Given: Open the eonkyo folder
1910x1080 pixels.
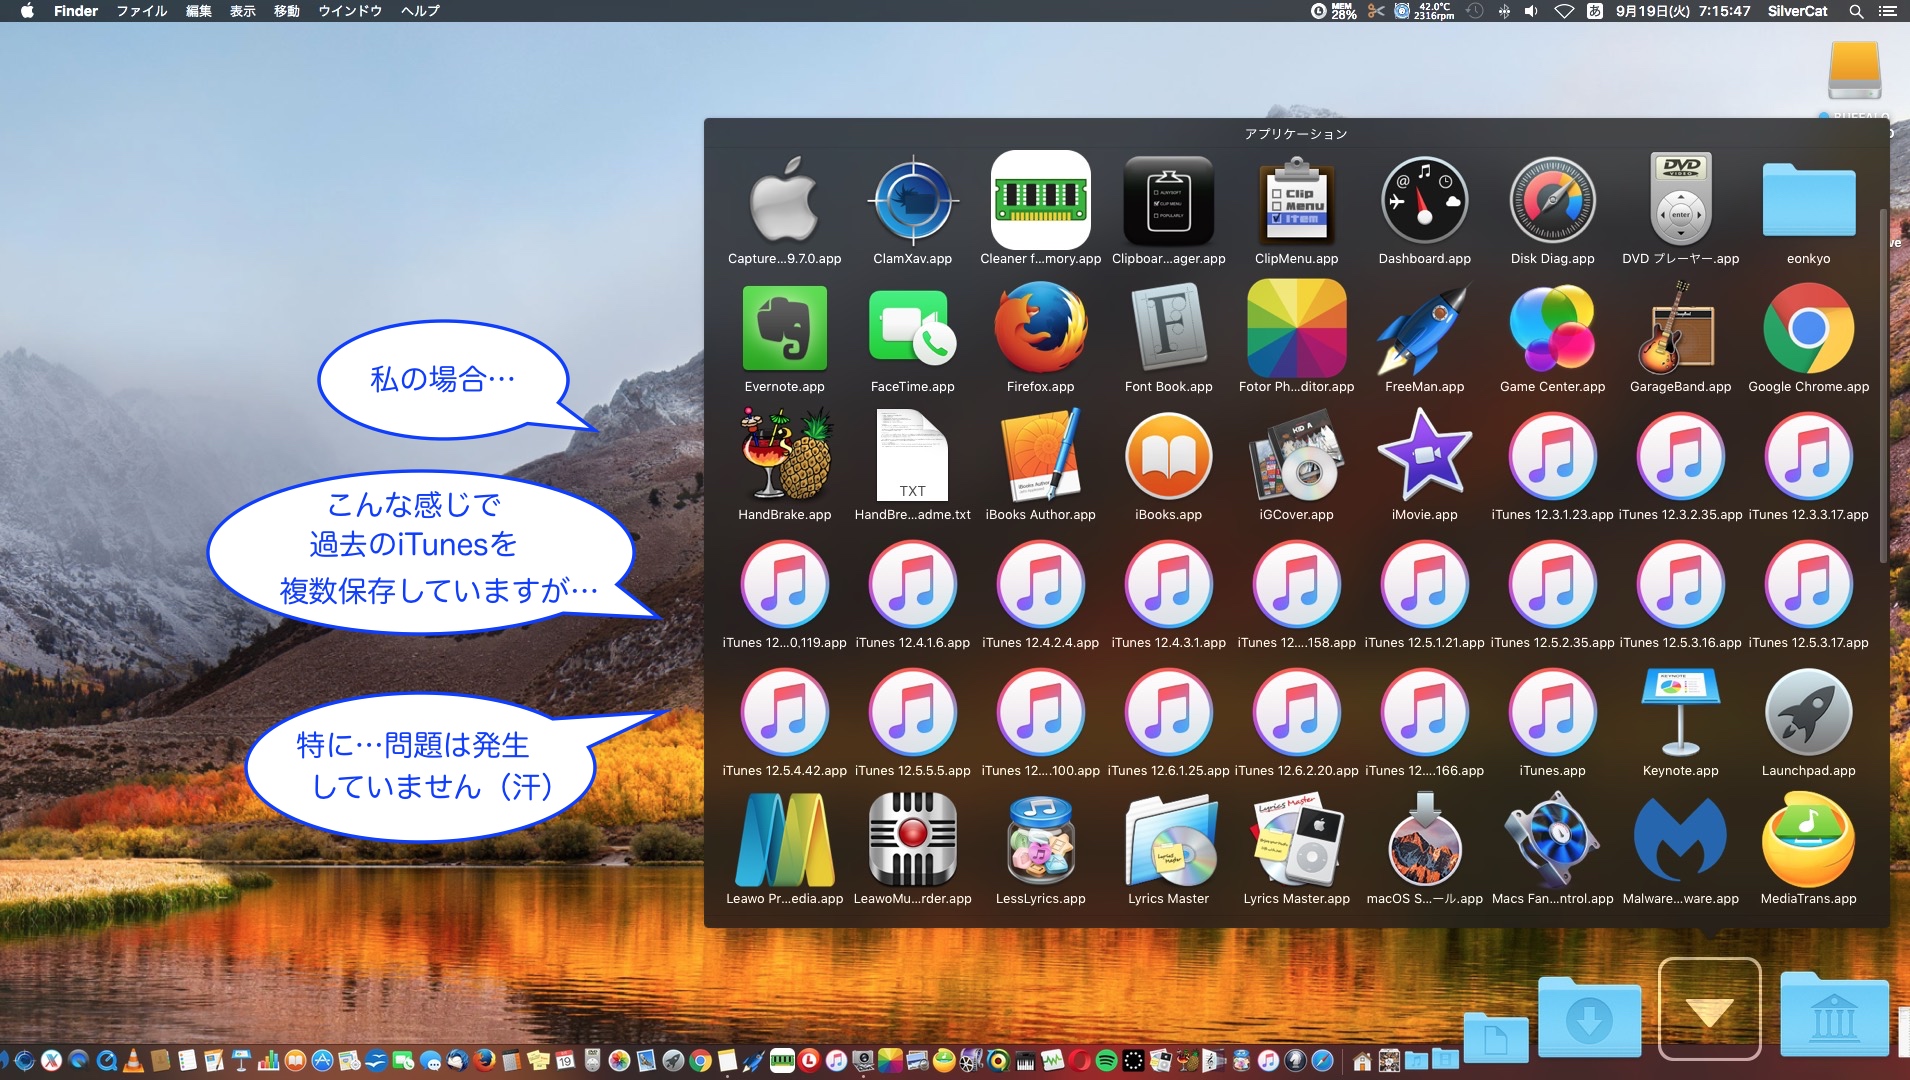Looking at the screenshot, I should click(x=1808, y=201).
